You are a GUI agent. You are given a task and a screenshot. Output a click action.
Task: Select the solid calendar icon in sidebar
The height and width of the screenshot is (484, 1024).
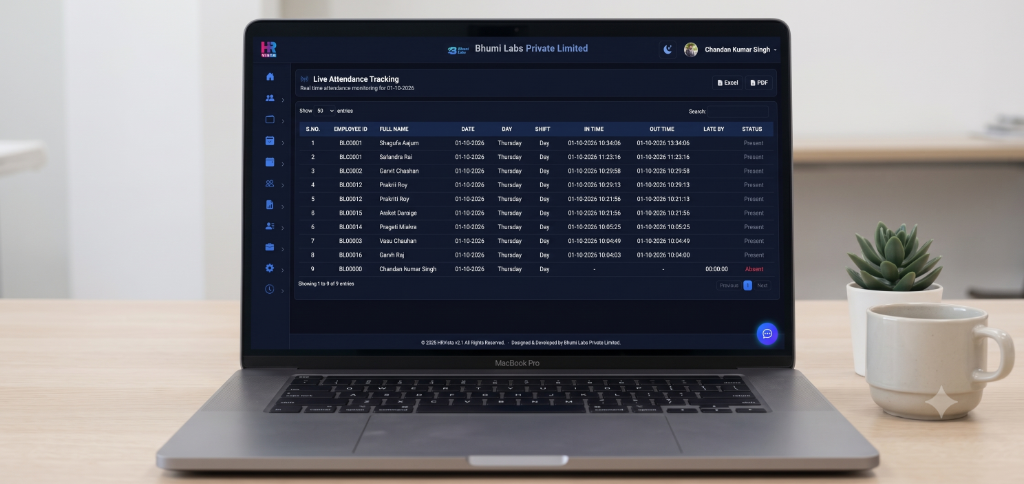[x=270, y=162]
